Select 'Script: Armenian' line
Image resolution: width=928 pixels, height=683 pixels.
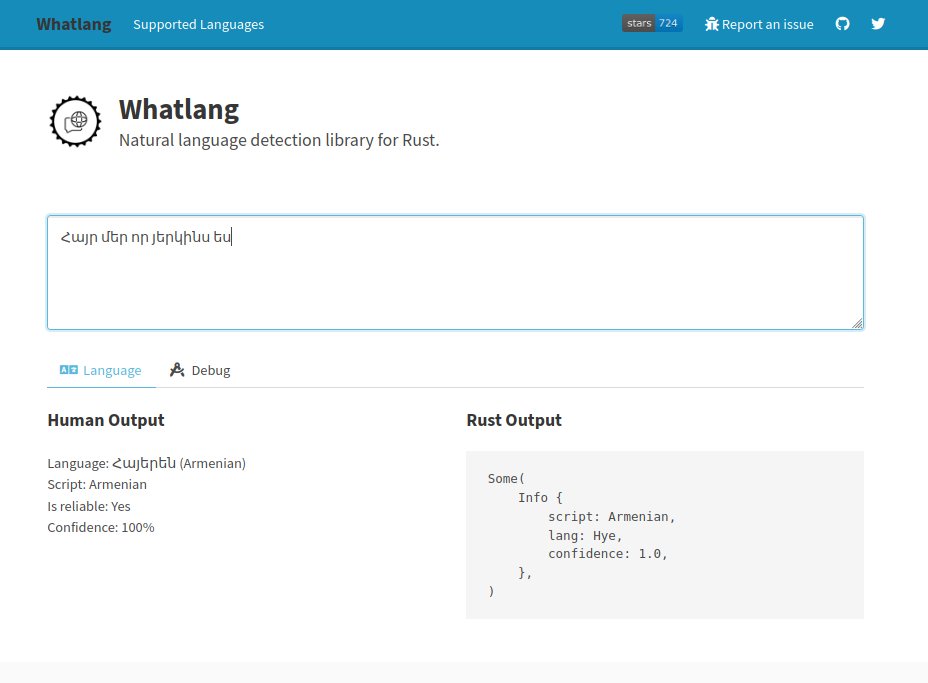tap(97, 485)
